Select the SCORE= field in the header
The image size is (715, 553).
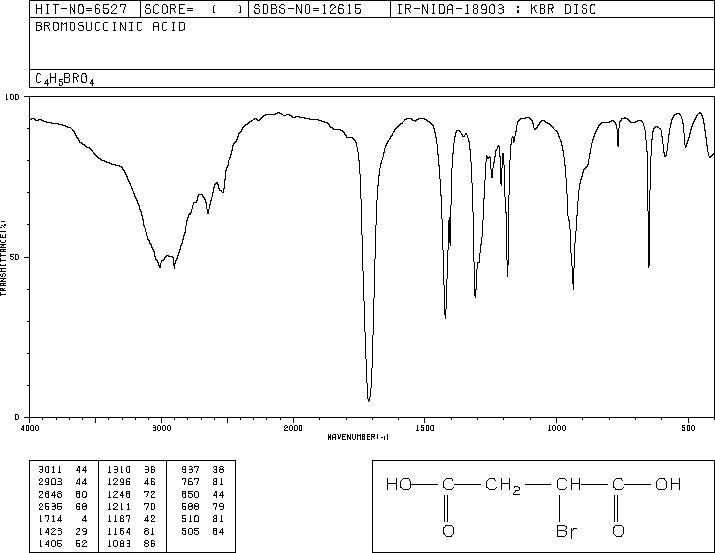[x=193, y=9]
